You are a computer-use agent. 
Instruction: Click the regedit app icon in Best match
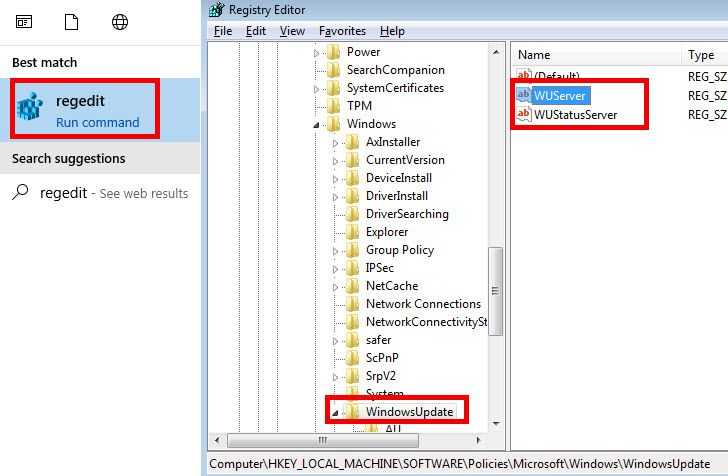[x=30, y=107]
